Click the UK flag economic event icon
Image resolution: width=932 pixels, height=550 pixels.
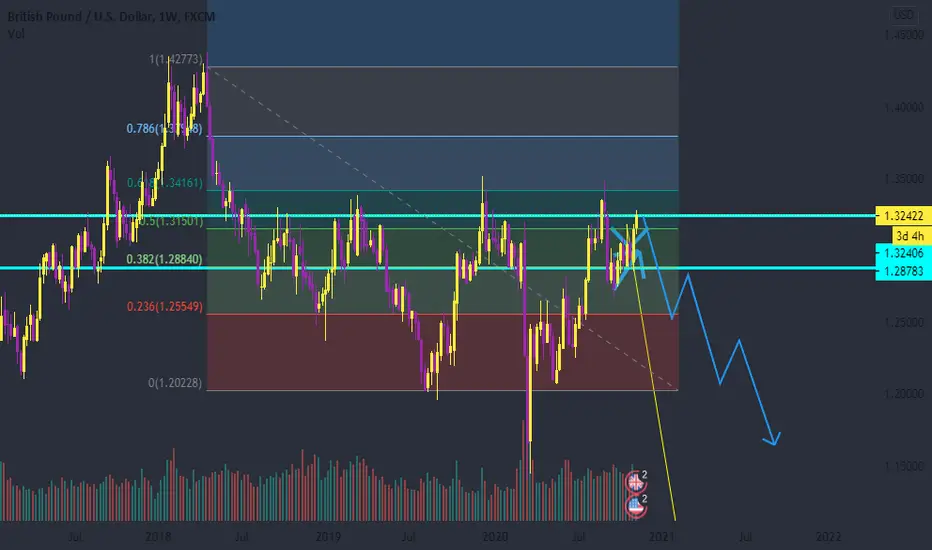coord(635,482)
